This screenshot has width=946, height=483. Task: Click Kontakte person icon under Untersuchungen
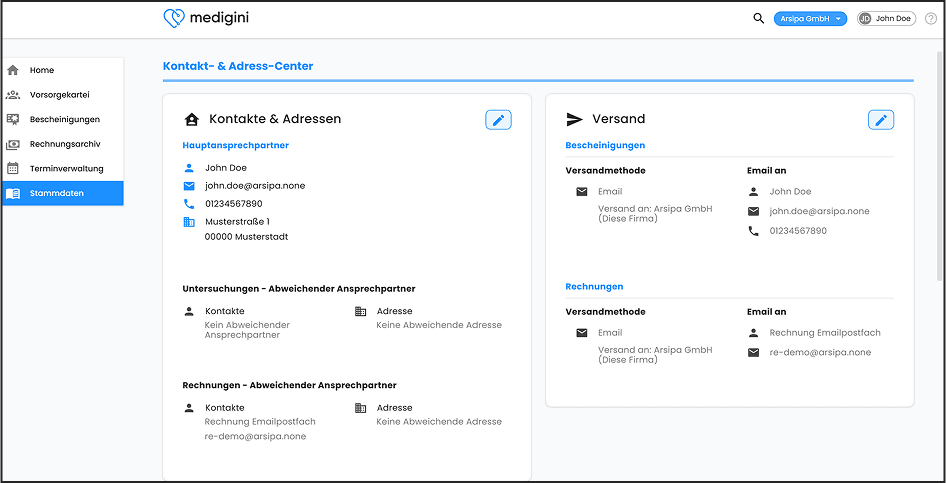(x=189, y=311)
